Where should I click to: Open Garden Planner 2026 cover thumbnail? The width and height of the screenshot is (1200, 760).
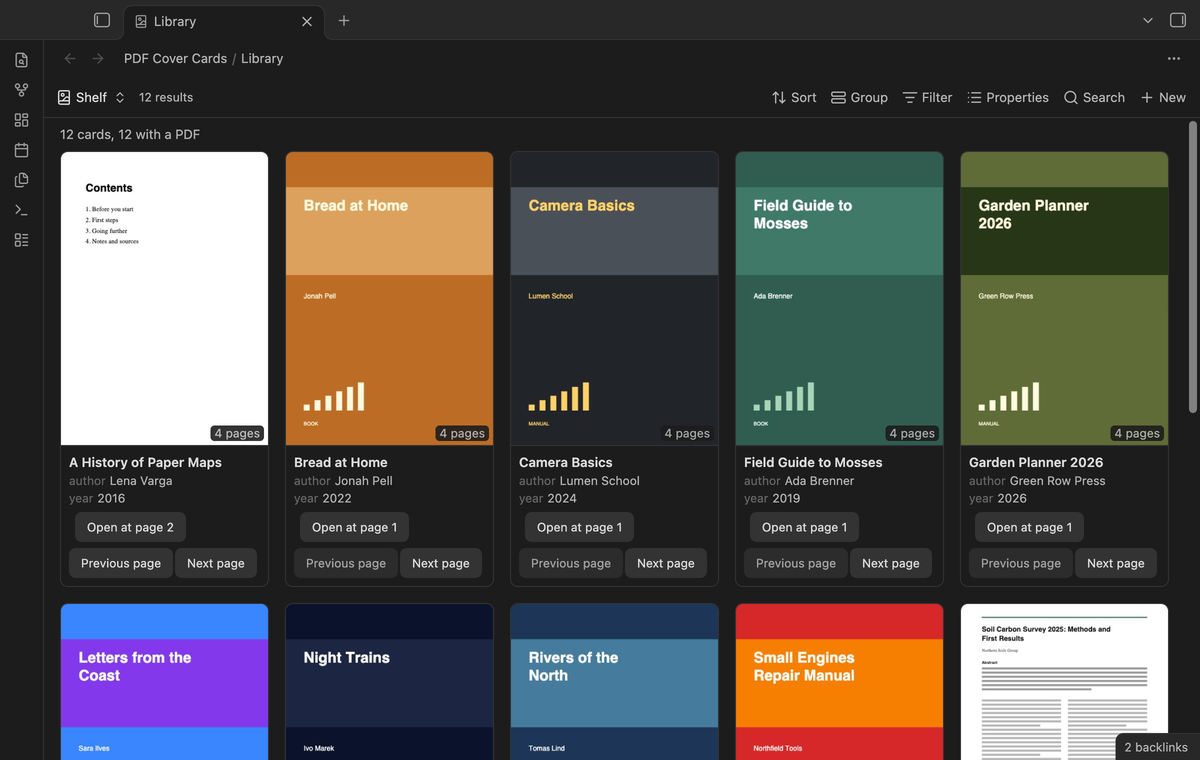[x=1064, y=298]
